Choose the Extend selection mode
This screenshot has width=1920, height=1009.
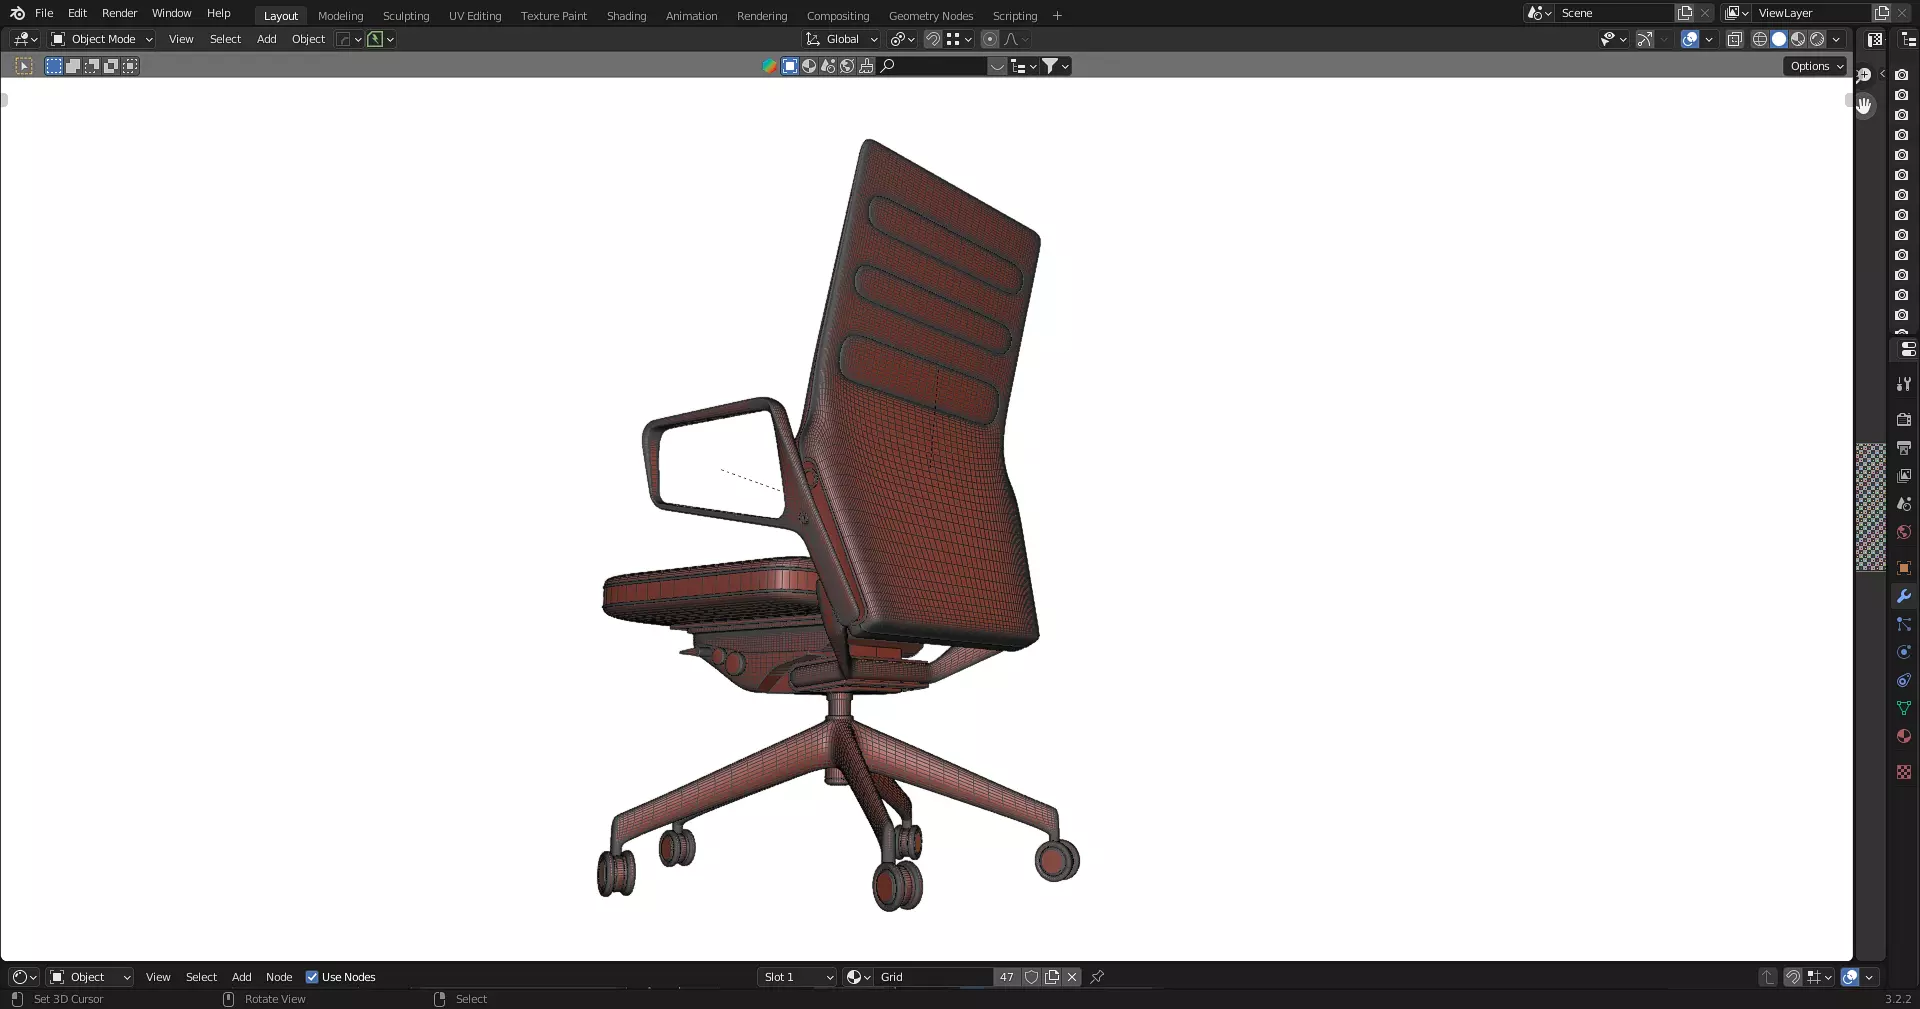coord(73,66)
